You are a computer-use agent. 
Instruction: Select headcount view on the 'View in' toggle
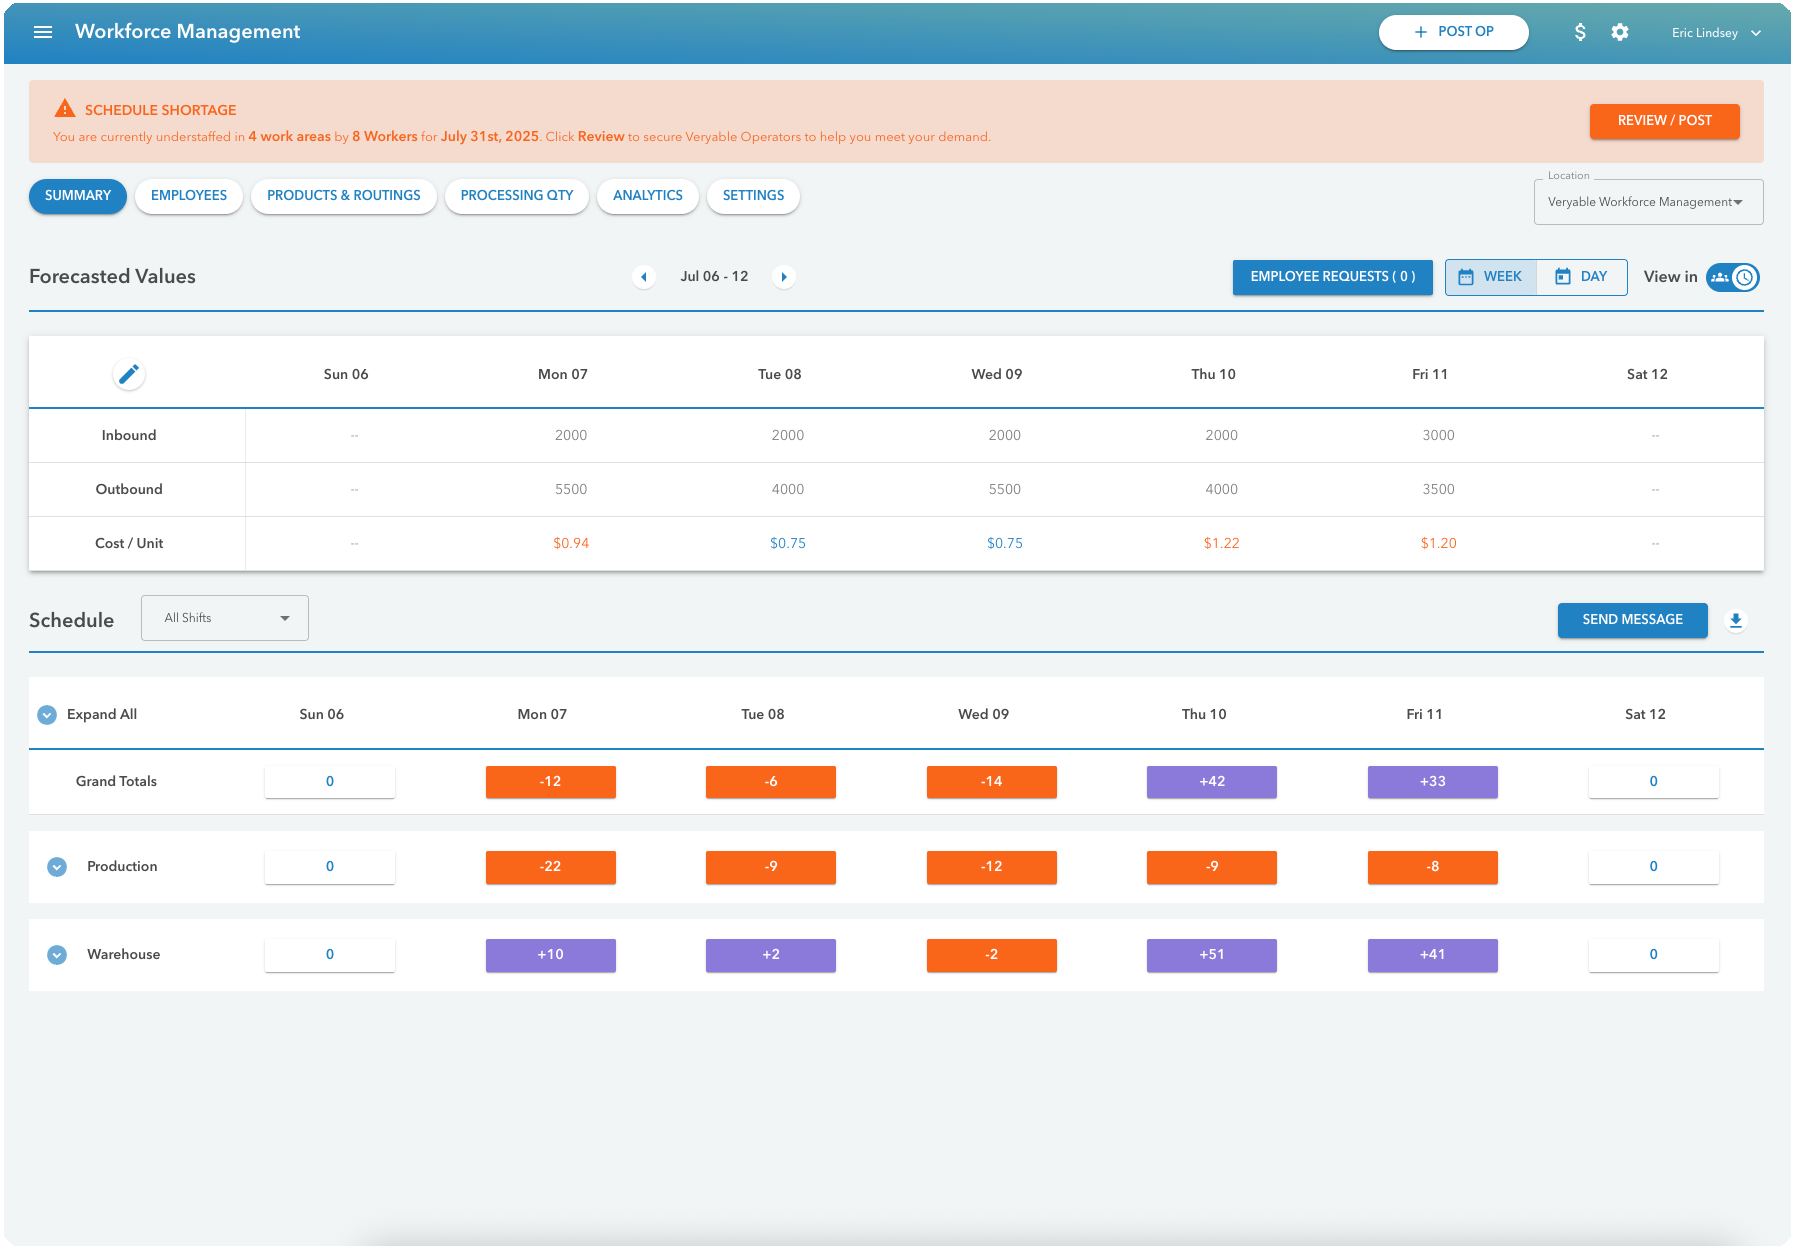[1722, 277]
